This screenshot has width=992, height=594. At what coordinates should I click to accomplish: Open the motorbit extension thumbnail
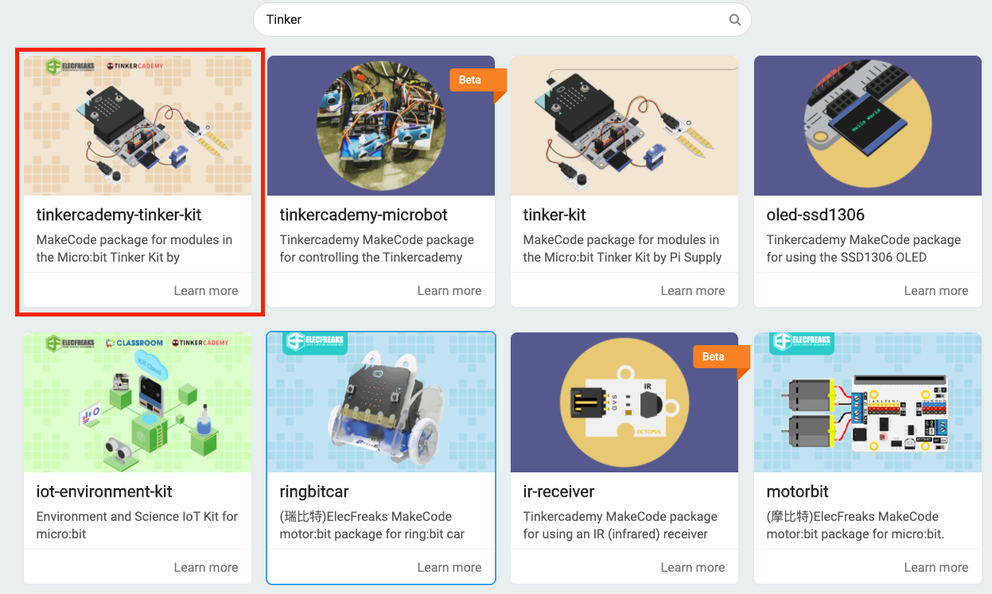tap(867, 402)
